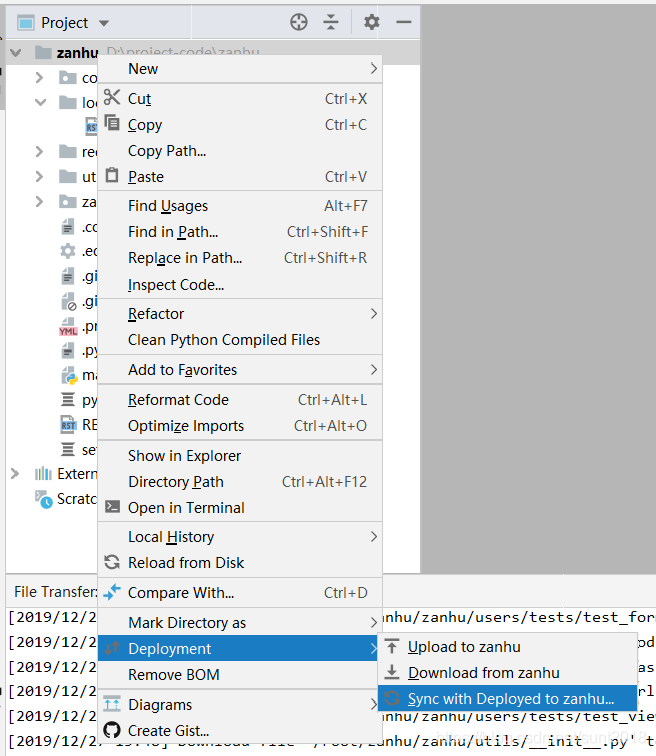Image resolution: width=656 pixels, height=756 pixels.
Task: Select Clean Python Compiled Files
Action: (240, 340)
